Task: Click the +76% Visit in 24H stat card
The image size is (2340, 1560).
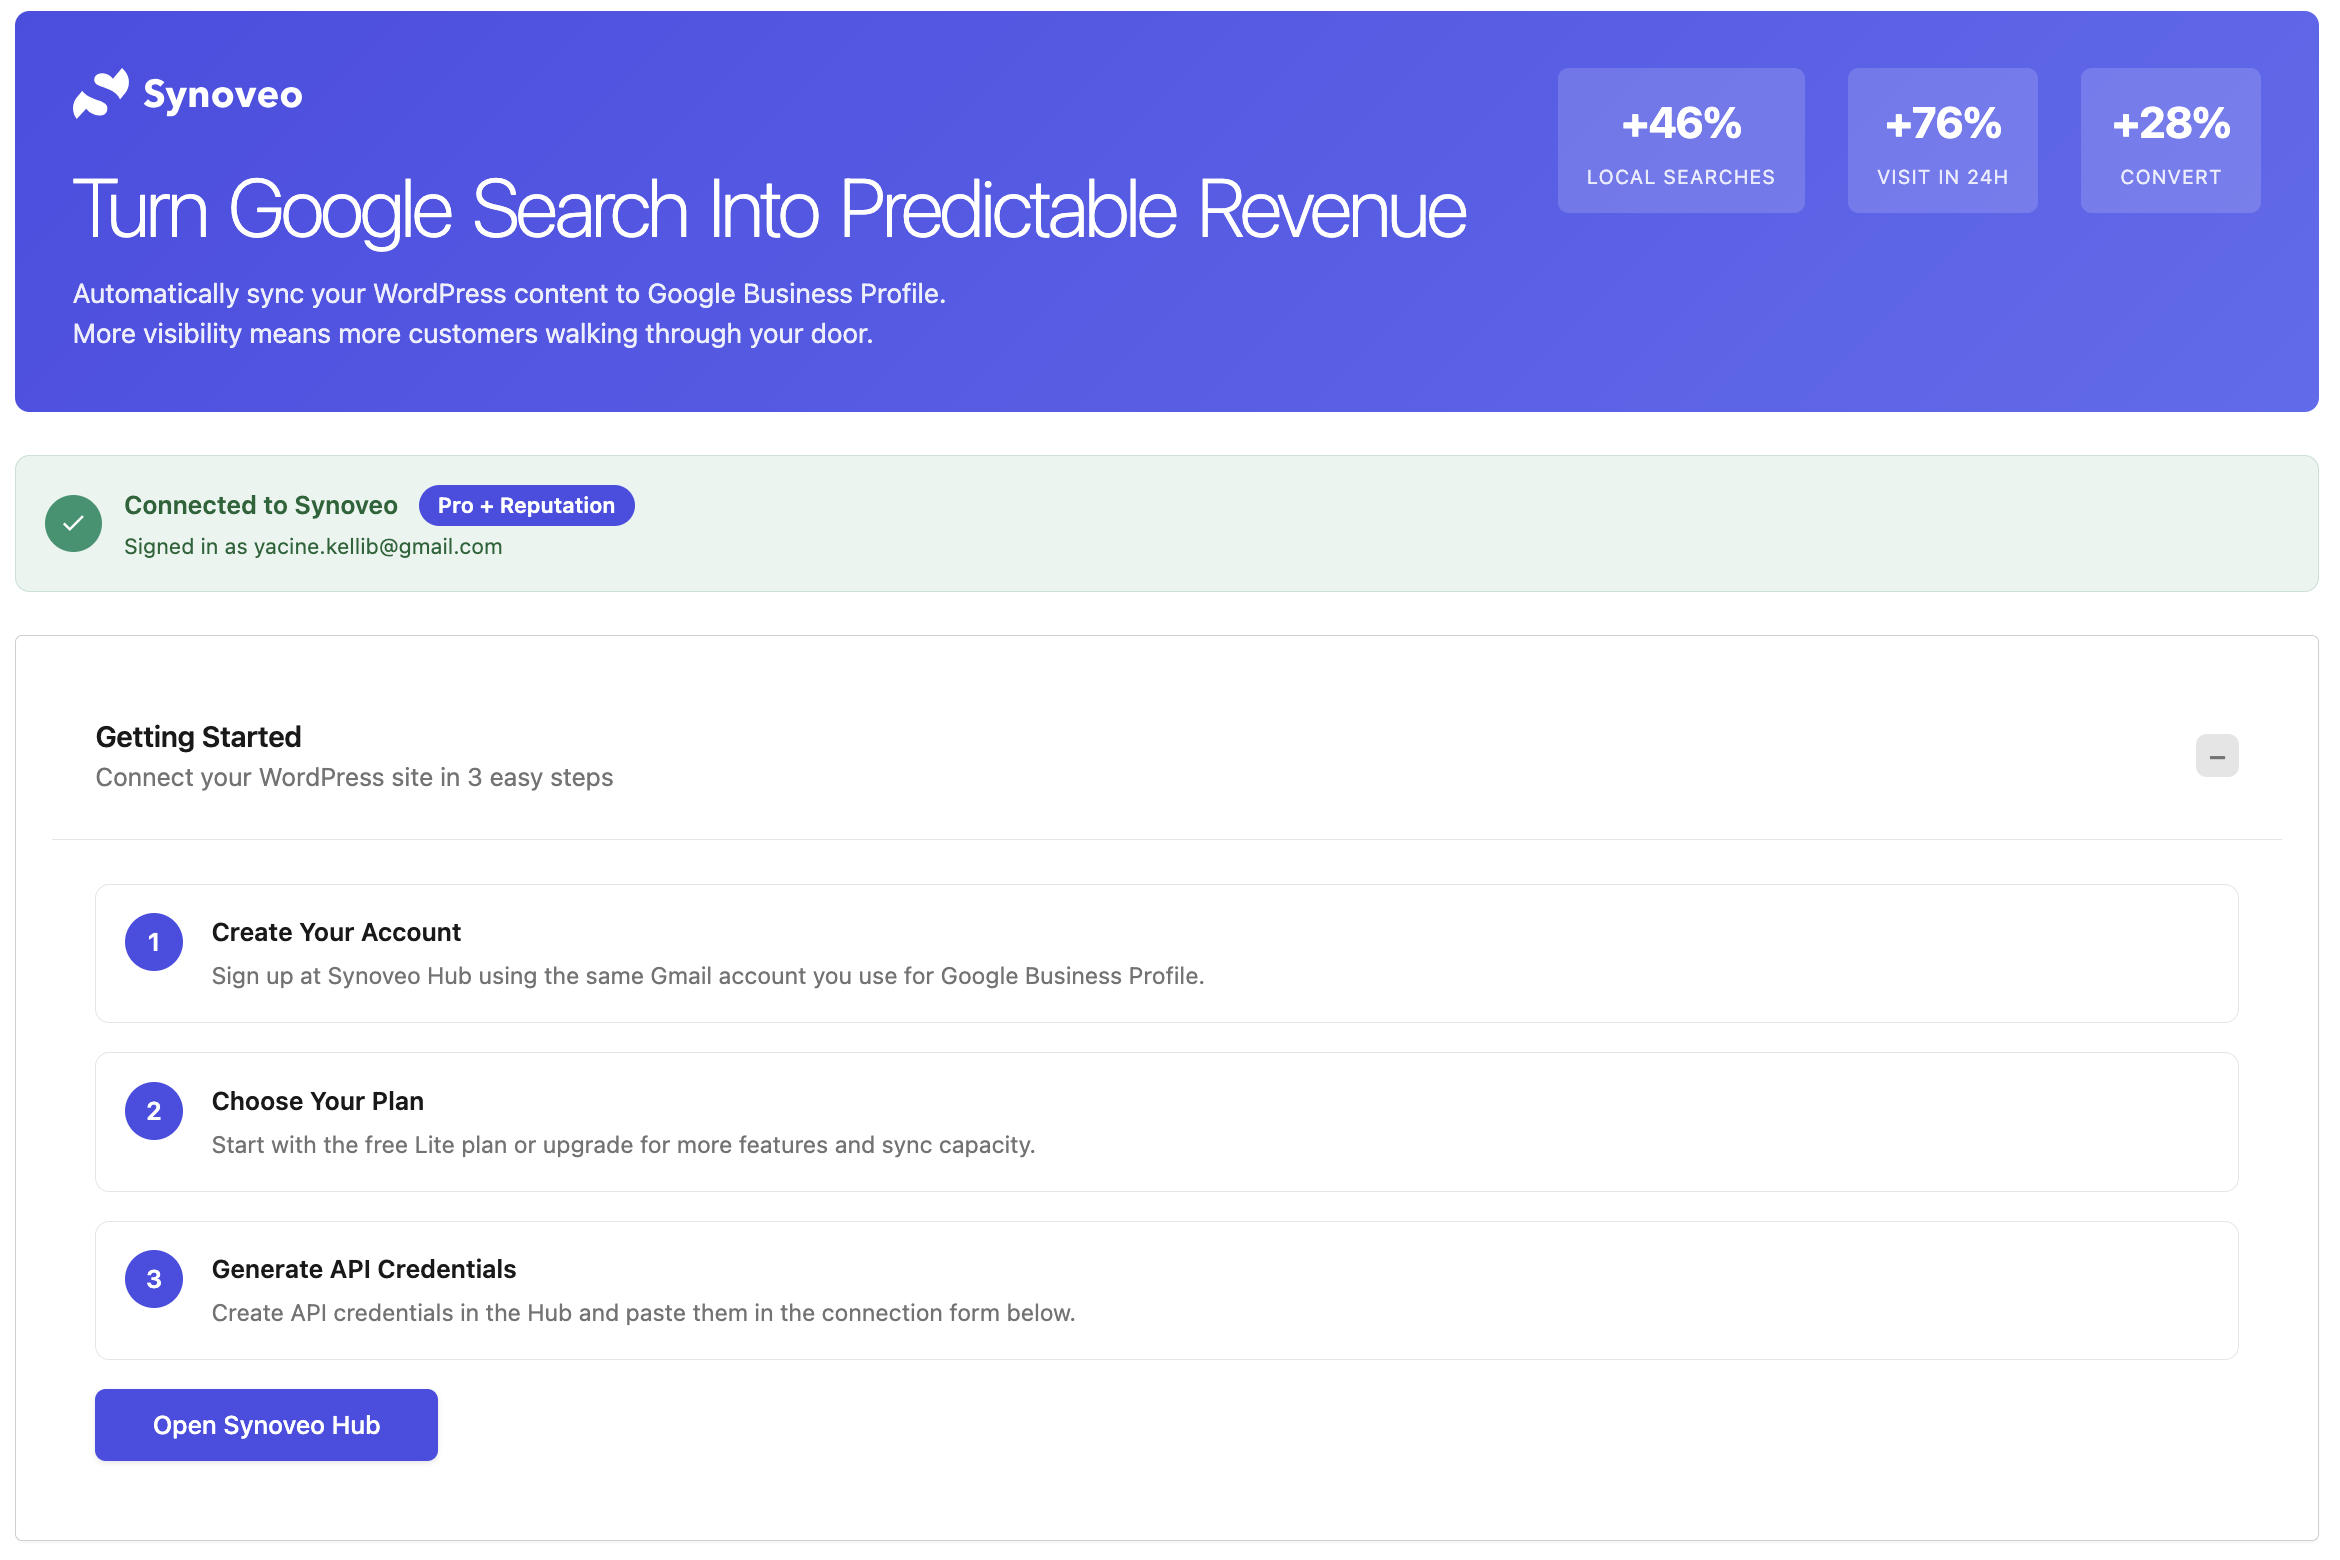Action: [1942, 141]
